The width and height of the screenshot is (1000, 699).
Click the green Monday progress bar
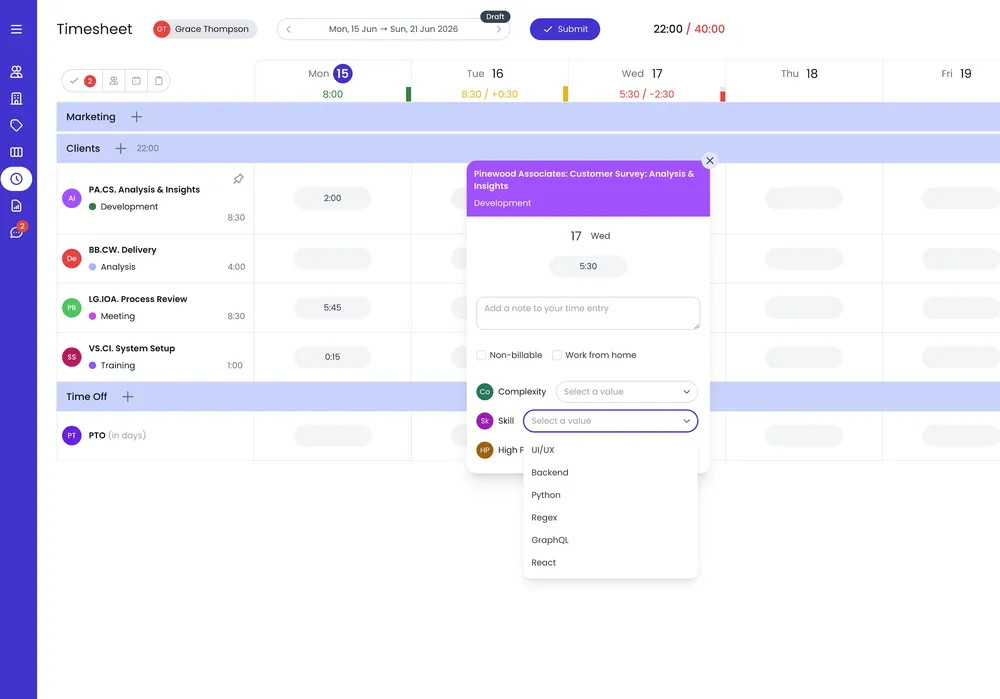pos(409,94)
